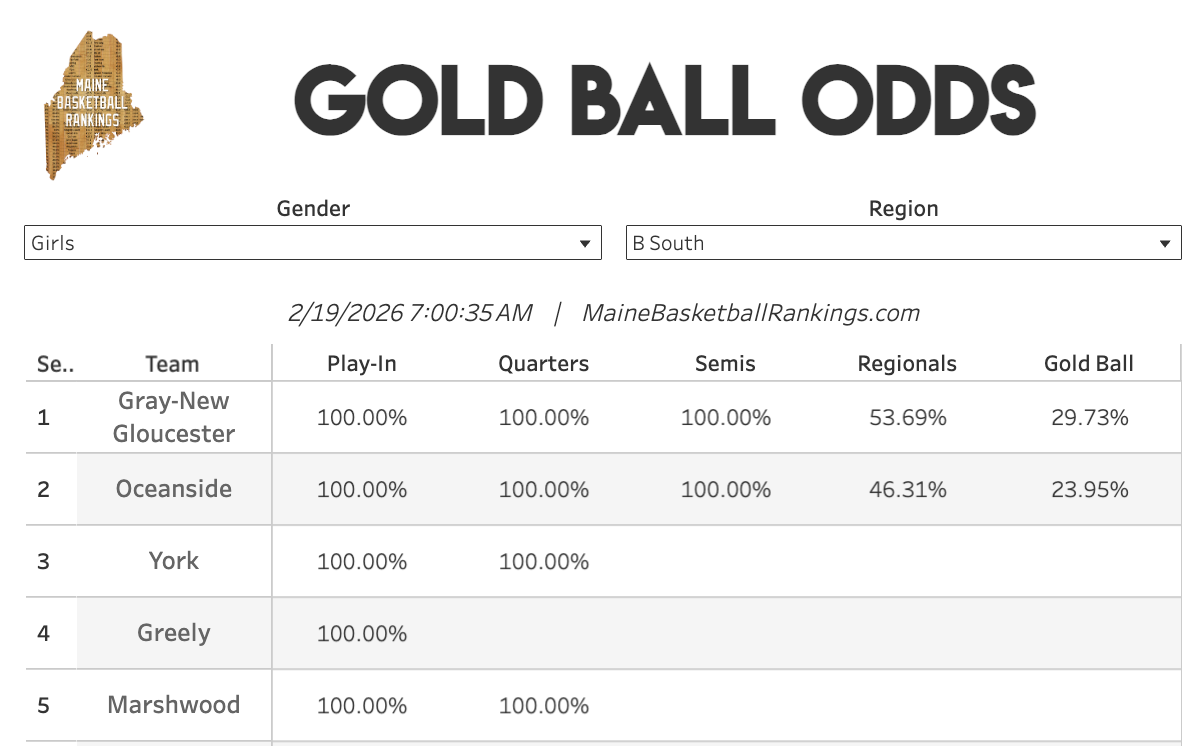Select the Greely team name
Viewport: 1200px width, 746px height.
(174, 633)
